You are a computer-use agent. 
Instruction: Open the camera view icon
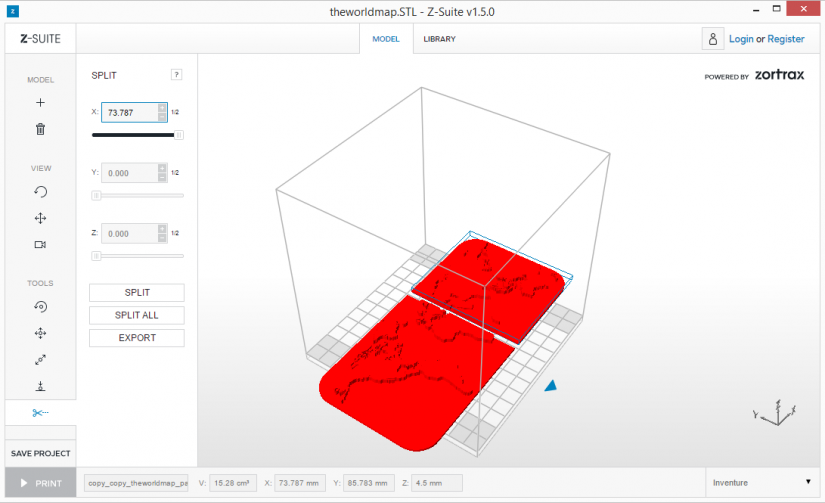click(40, 245)
